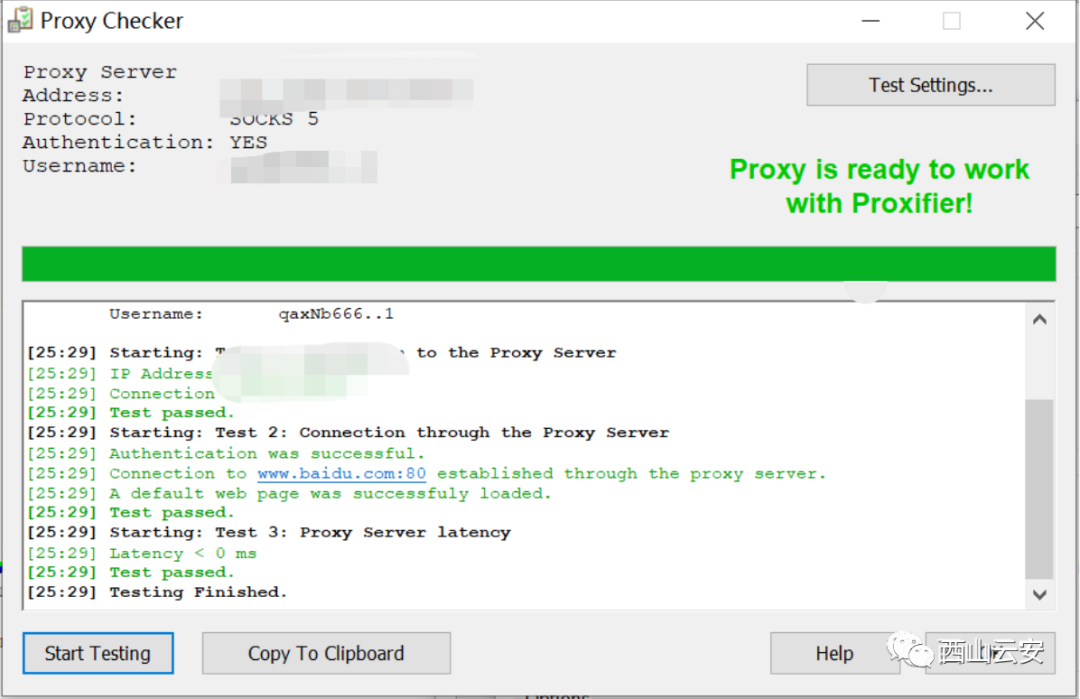Click the 'Authentication was successful.' log line
Screen dimensions: 1080x699
pyautogui.click(x=226, y=454)
